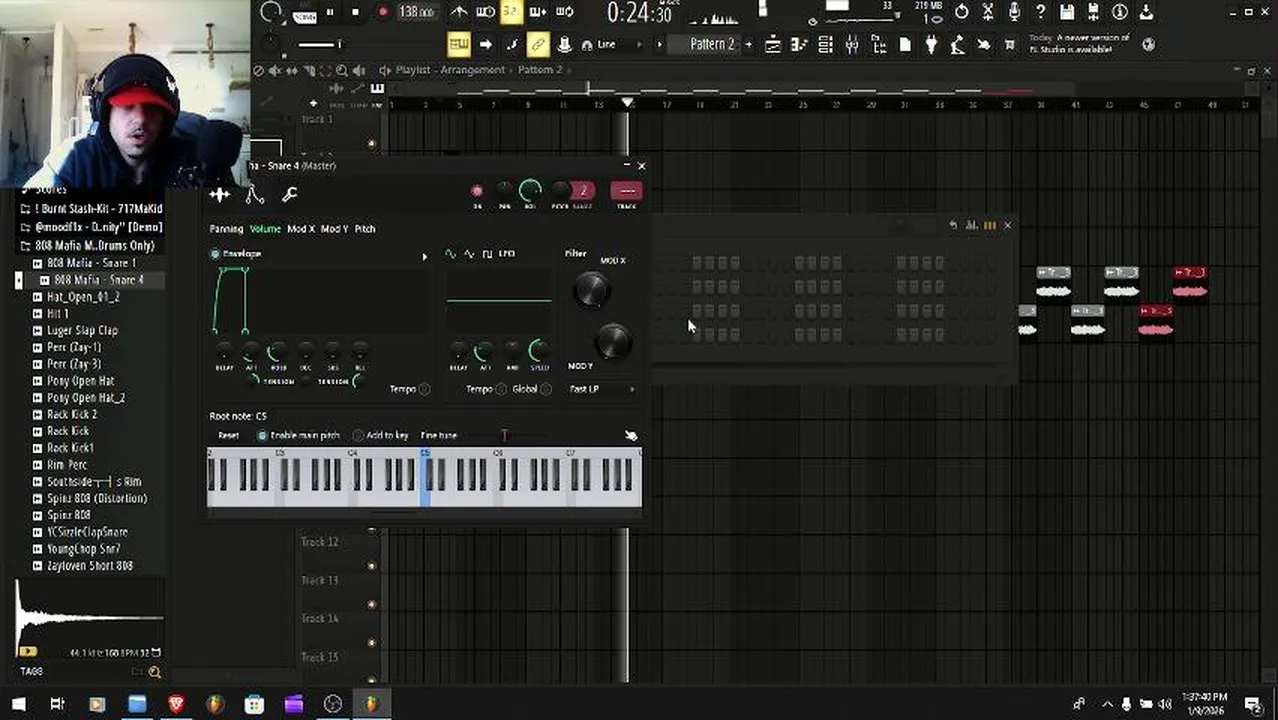Add new pattern with plus button

click(748, 44)
